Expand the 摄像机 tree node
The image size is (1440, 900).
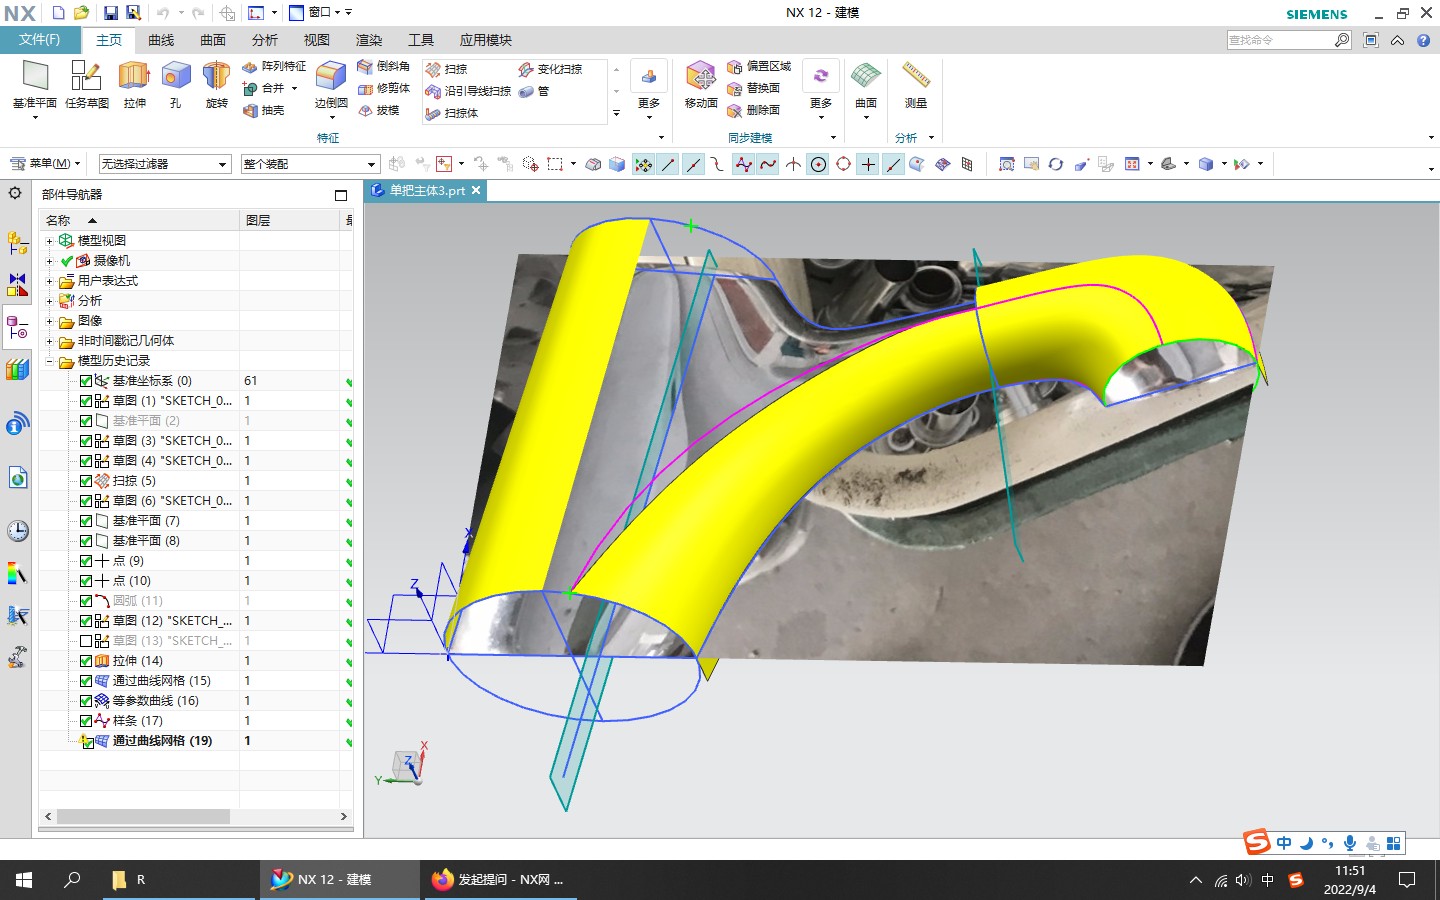click(49, 261)
